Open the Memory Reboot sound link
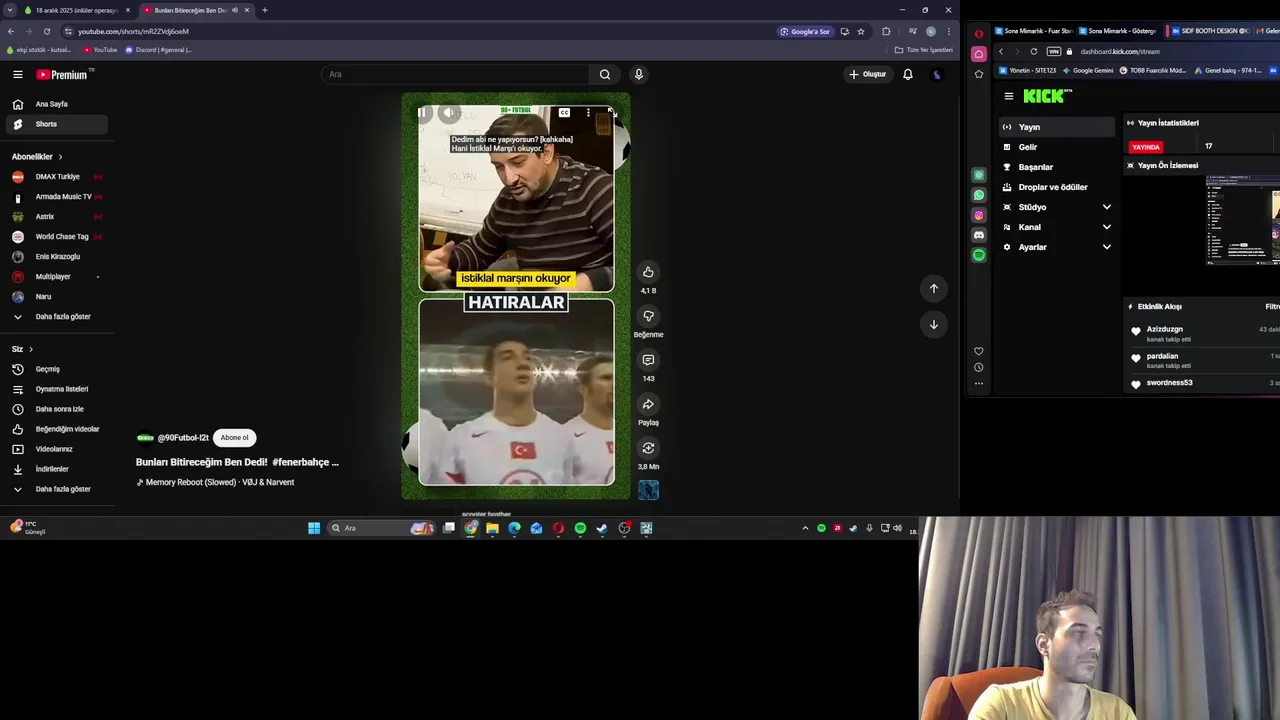The width and height of the screenshot is (1280, 720). [220, 482]
